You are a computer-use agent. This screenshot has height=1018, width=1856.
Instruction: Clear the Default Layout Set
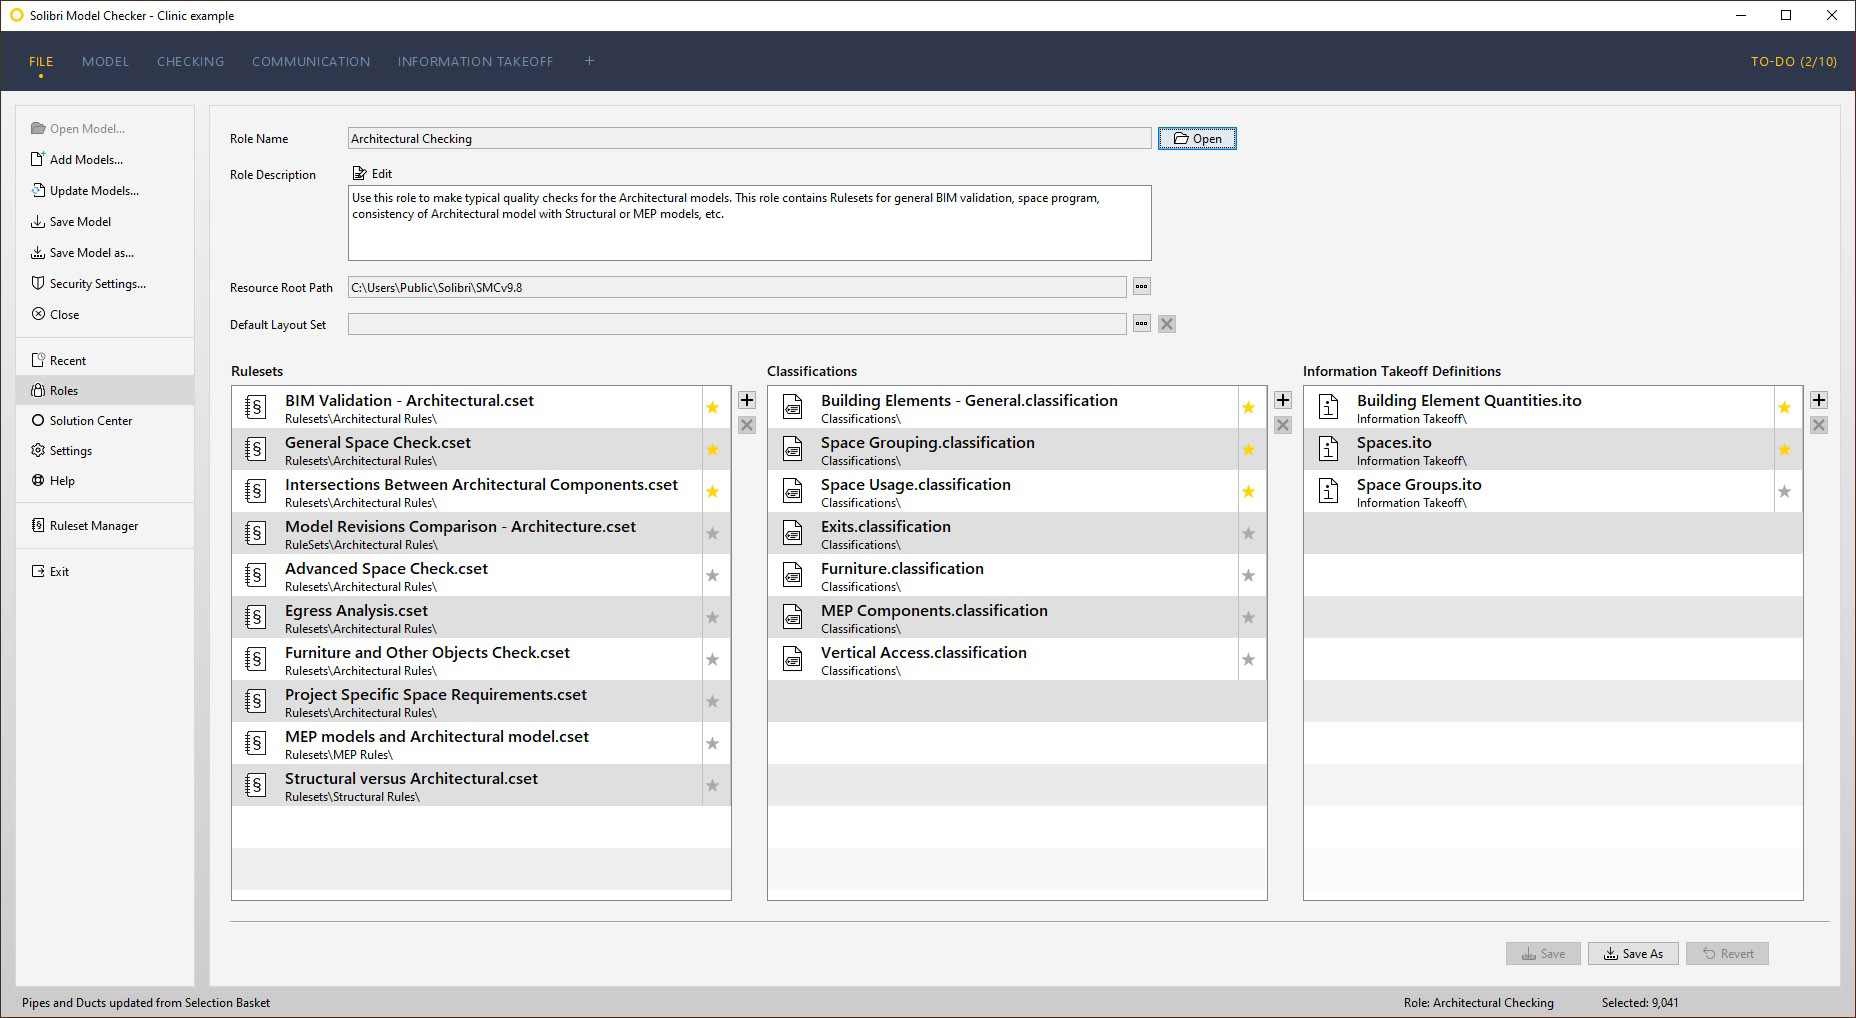[x=1167, y=324]
